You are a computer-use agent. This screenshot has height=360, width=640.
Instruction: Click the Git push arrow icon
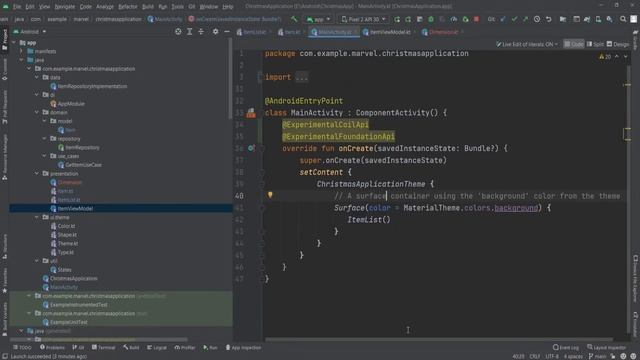point(525,19)
